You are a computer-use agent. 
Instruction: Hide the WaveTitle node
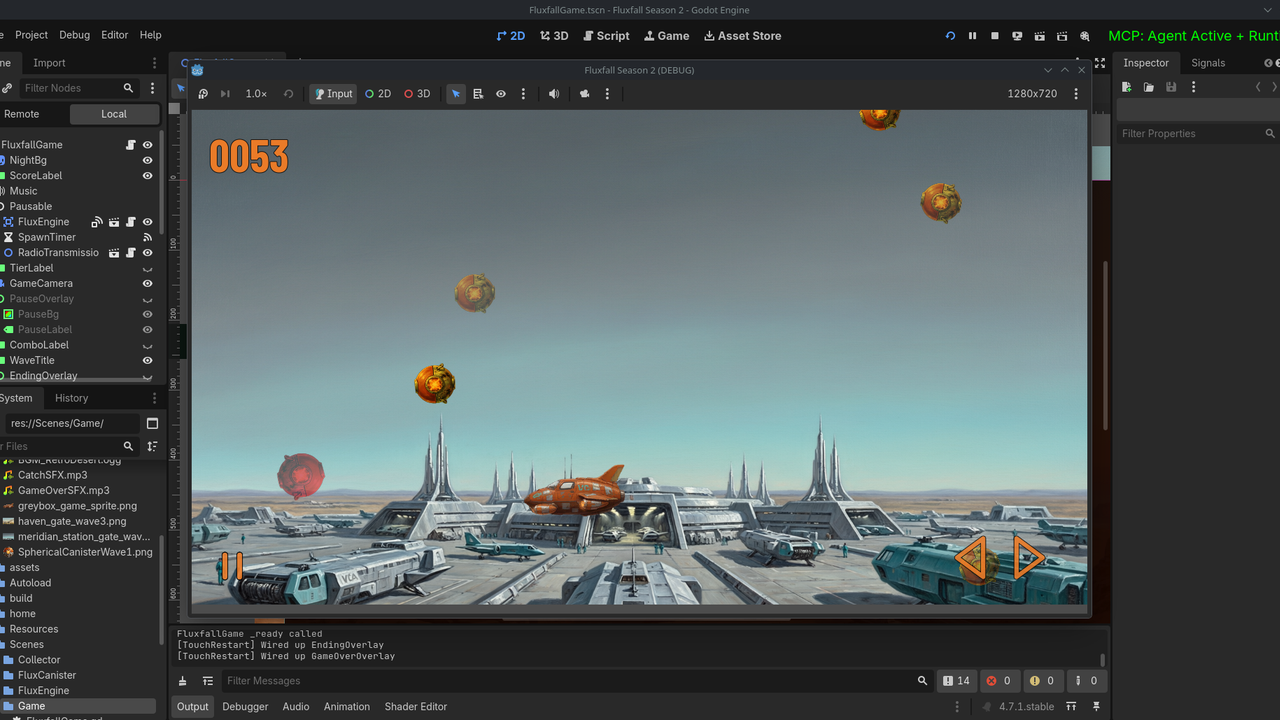pyautogui.click(x=148, y=361)
